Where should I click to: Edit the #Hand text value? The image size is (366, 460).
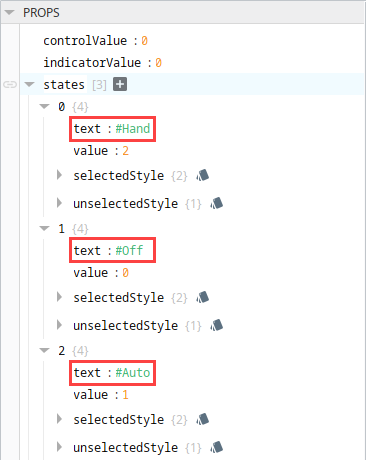pos(133,129)
